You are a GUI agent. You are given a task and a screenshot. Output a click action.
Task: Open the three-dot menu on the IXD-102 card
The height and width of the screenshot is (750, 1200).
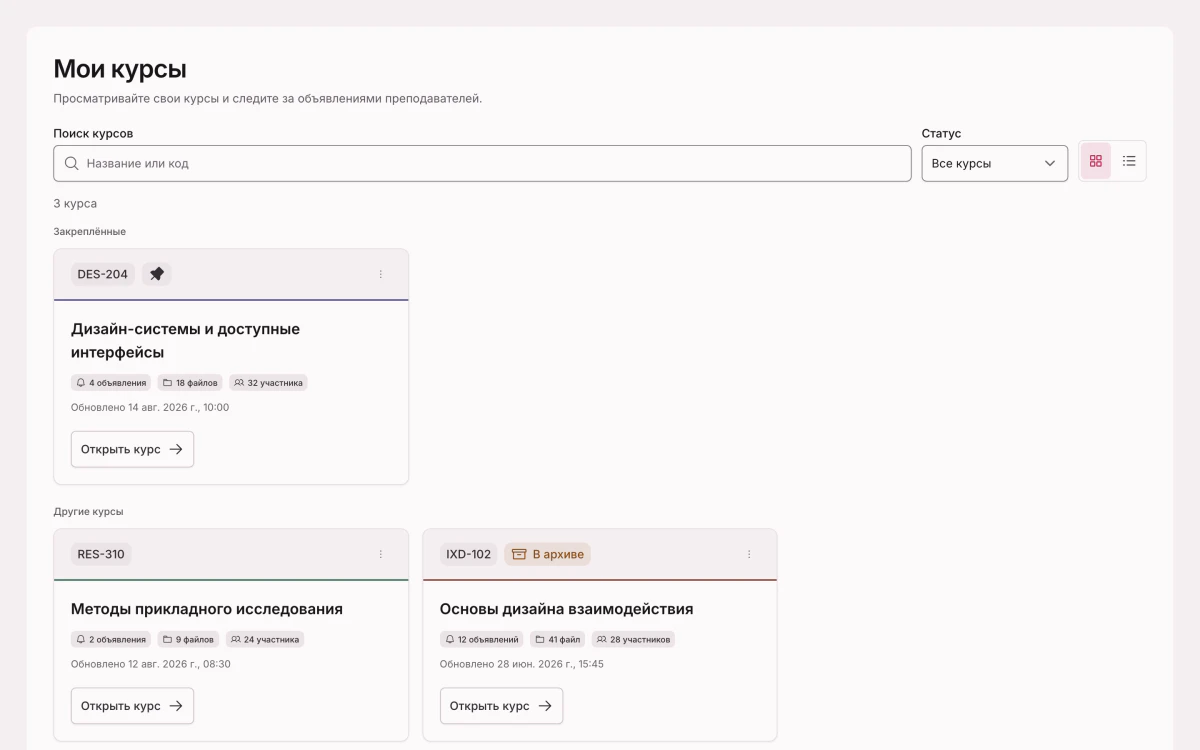[749, 554]
